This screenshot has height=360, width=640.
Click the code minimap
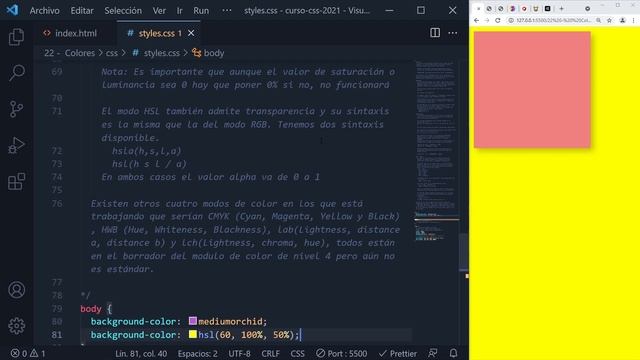(x=436, y=151)
